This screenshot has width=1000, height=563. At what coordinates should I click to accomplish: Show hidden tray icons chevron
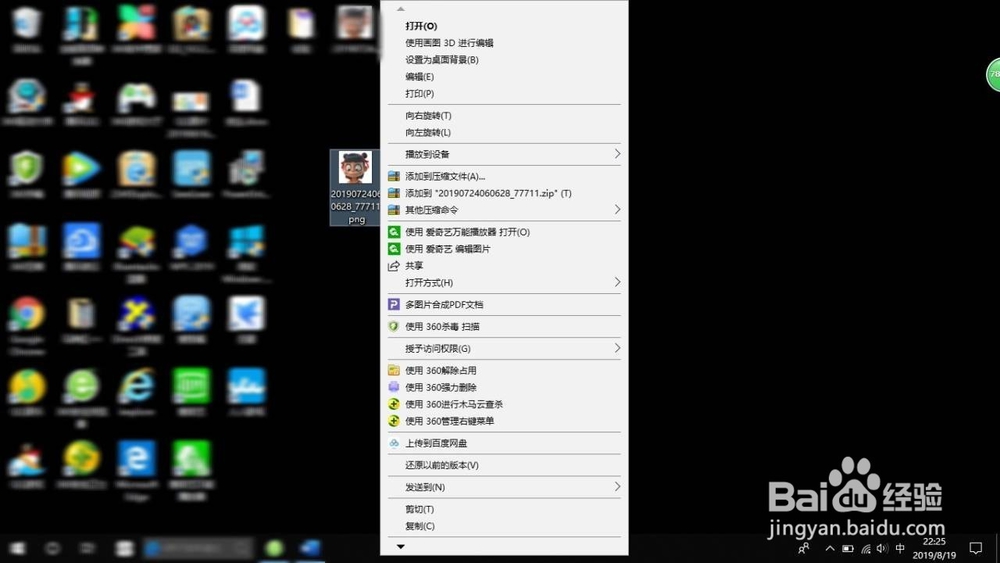point(830,548)
